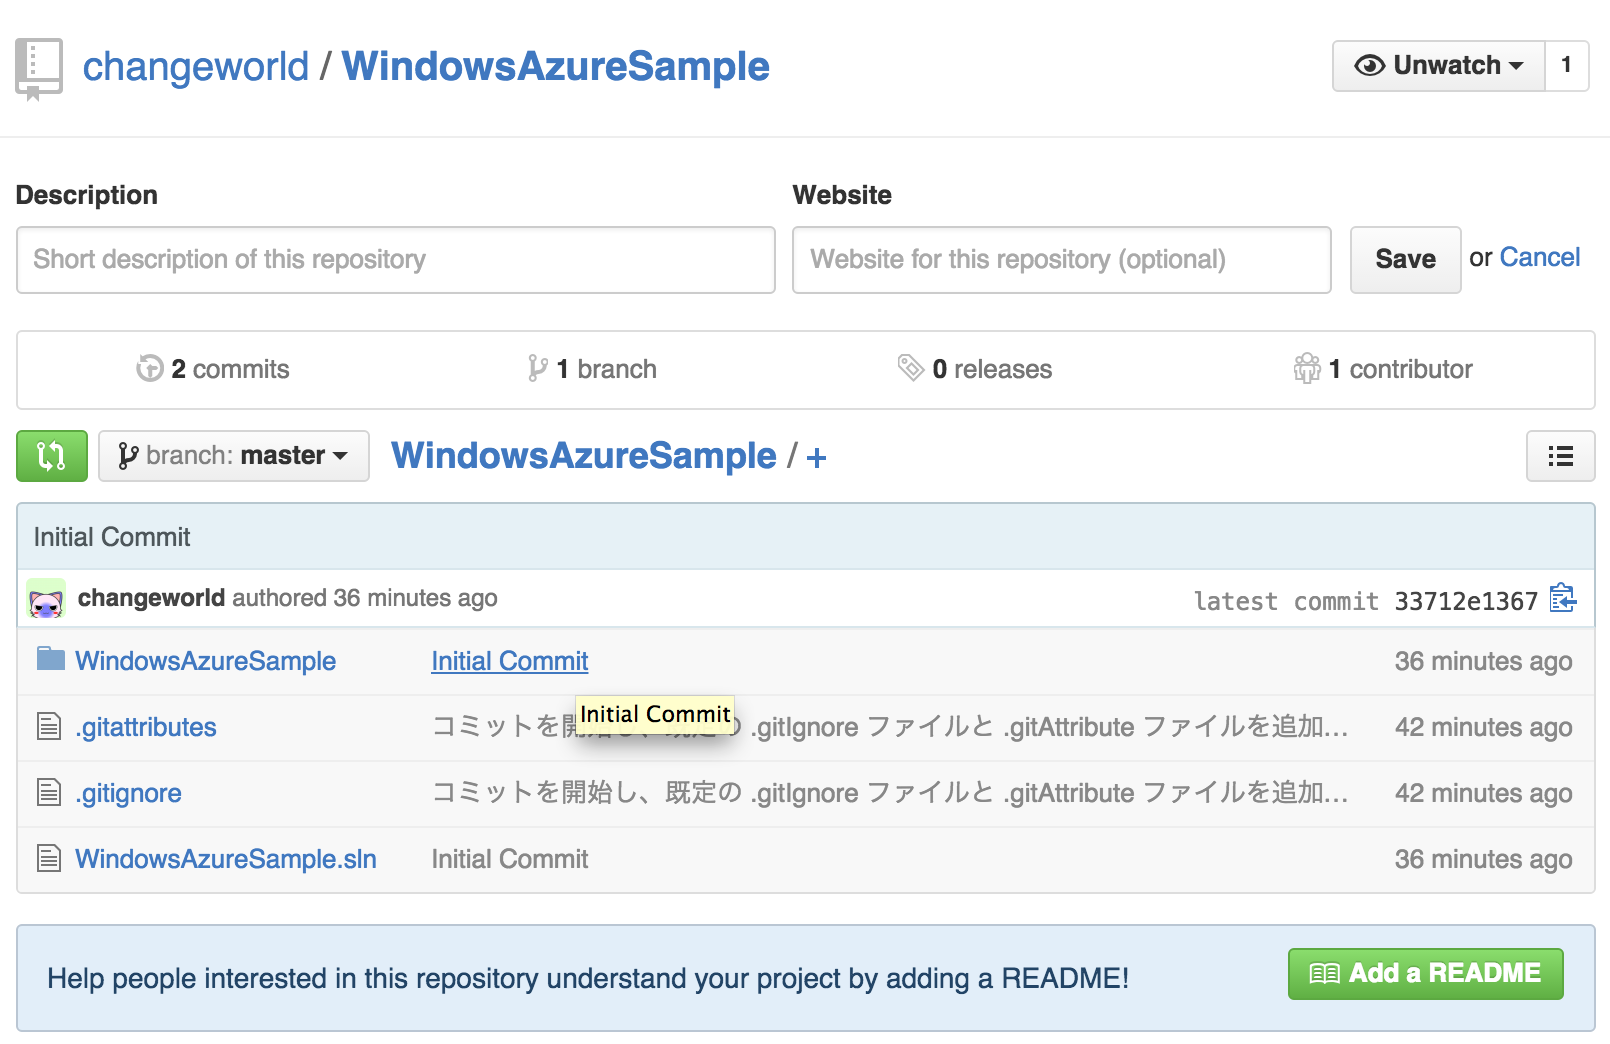Create new file with plus icon

pyautogui.click(x=816, y=458)
